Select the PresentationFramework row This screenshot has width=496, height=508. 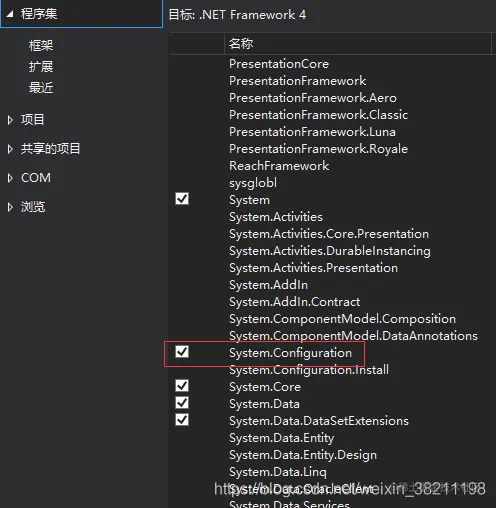tap(298, 81)
